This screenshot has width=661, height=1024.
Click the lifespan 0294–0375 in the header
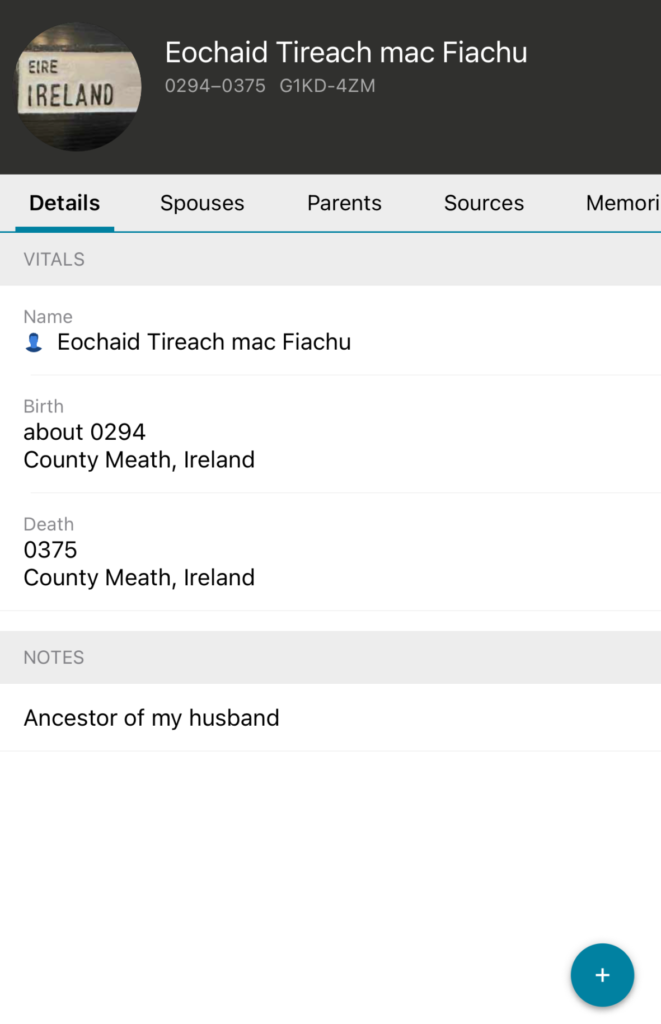click(215, 86)
